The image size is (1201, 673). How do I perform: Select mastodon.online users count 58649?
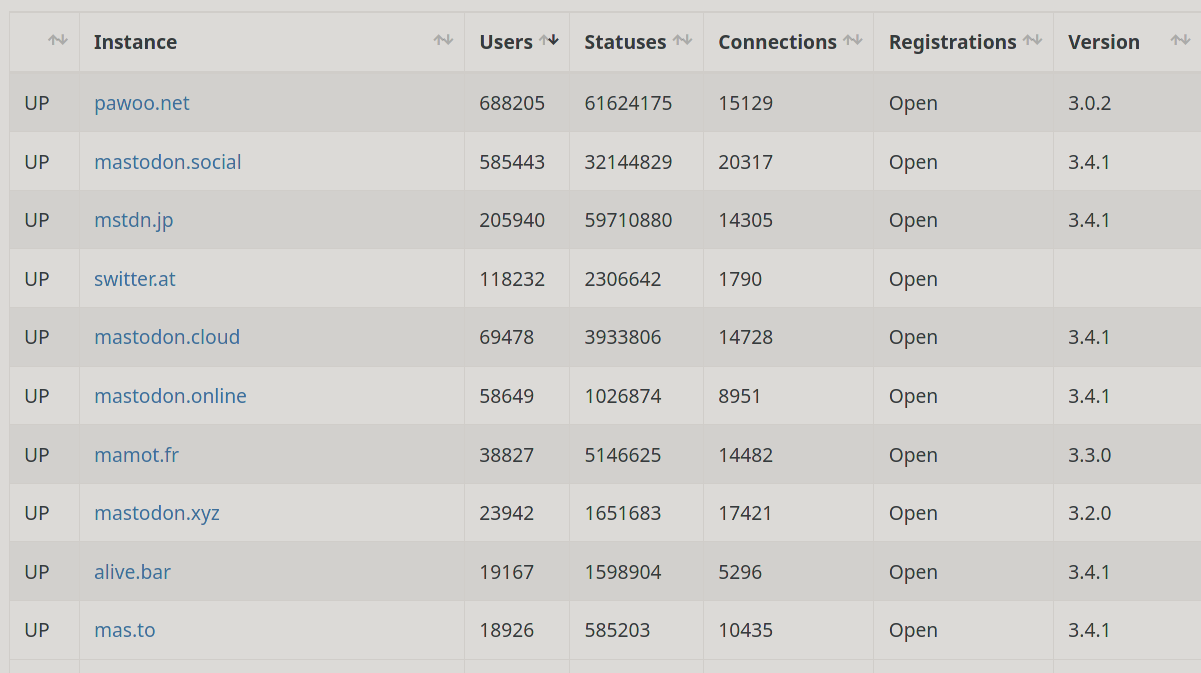coord(507,396)
